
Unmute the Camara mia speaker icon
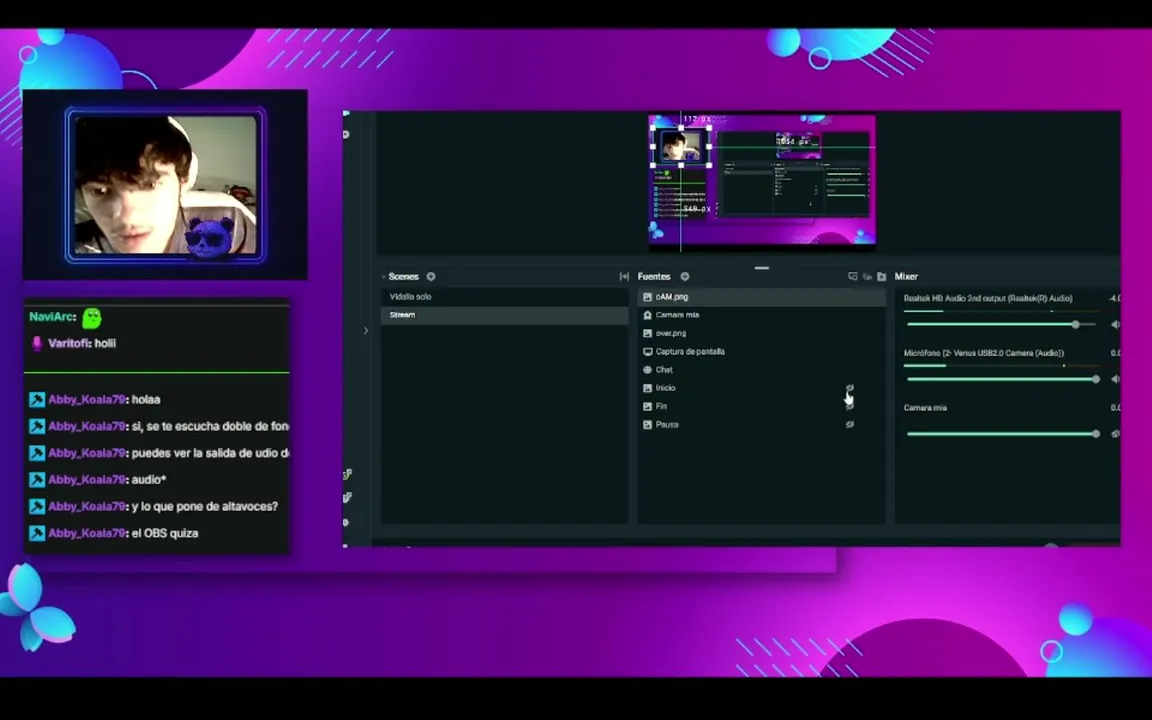pyautogui.click(x=1115, y=433)
